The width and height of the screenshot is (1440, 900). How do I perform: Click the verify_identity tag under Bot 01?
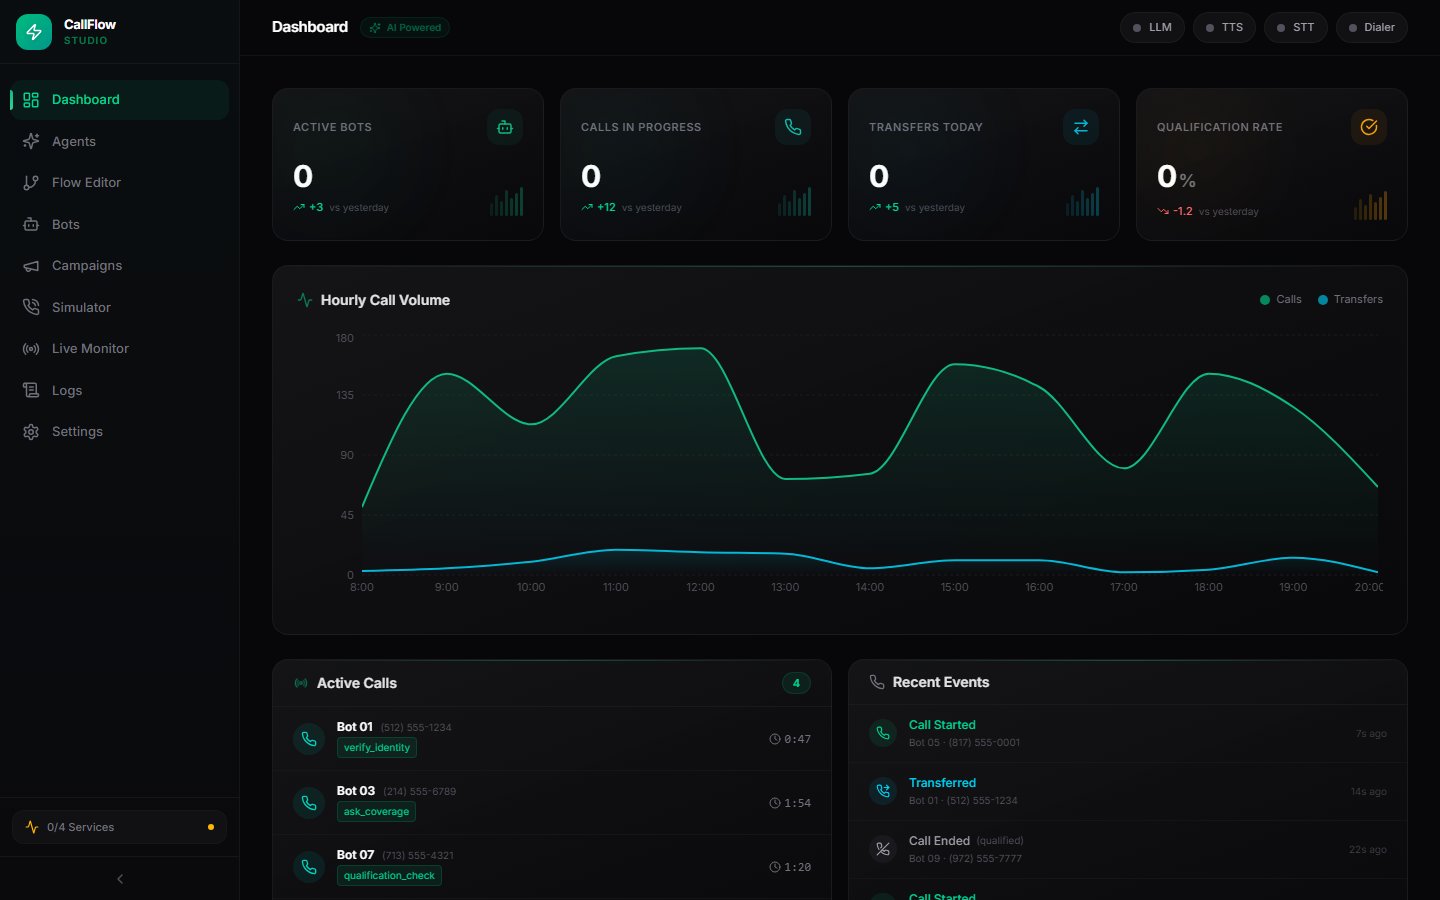click(376, 747)
